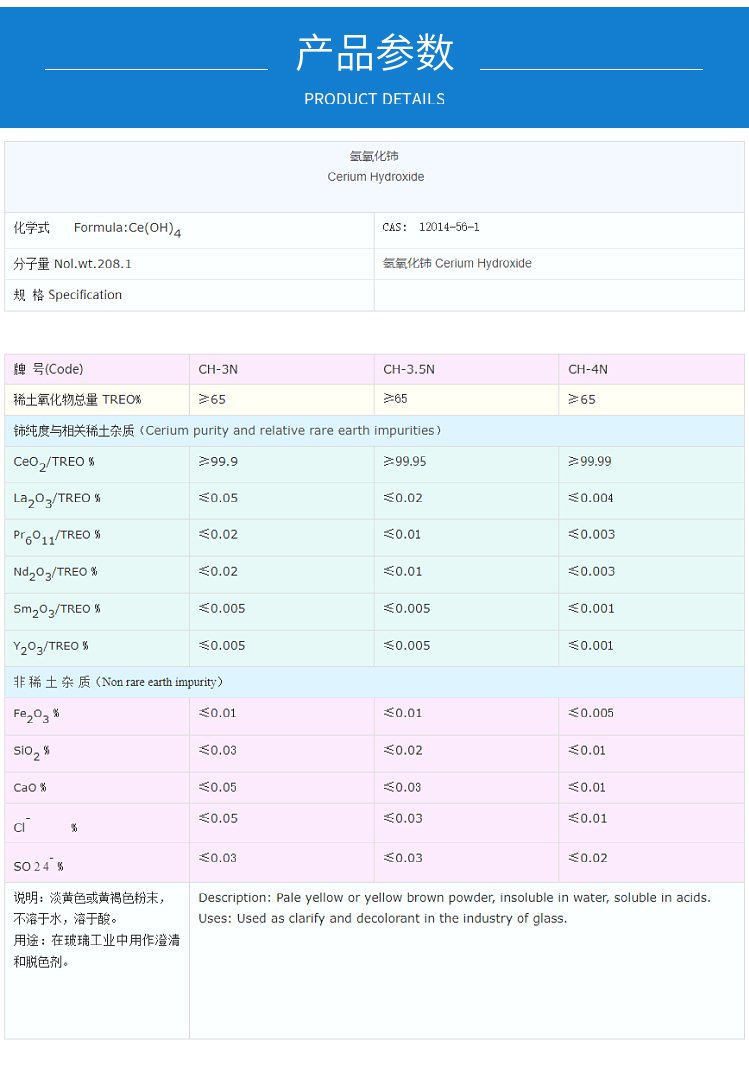The height and width of the screenshot is (1072, 749).
Task: Select the CH-3N column header
Action: [218, 369]
